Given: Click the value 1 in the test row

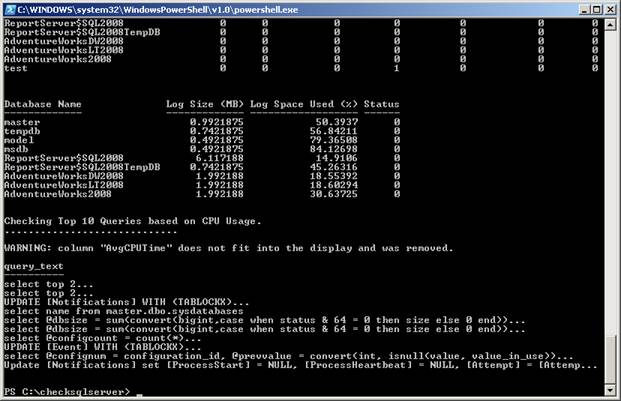Looking at the screenshot, I should click(396, 68).
